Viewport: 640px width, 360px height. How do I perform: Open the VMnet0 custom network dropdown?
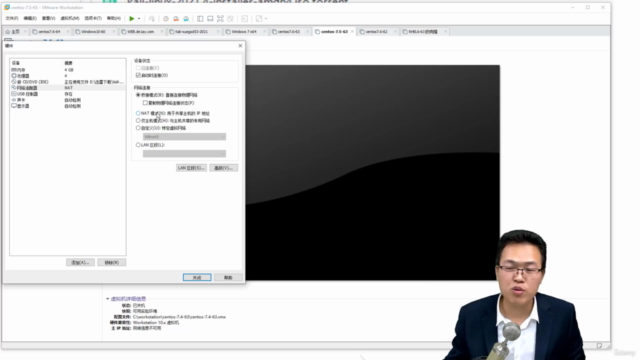184,136
